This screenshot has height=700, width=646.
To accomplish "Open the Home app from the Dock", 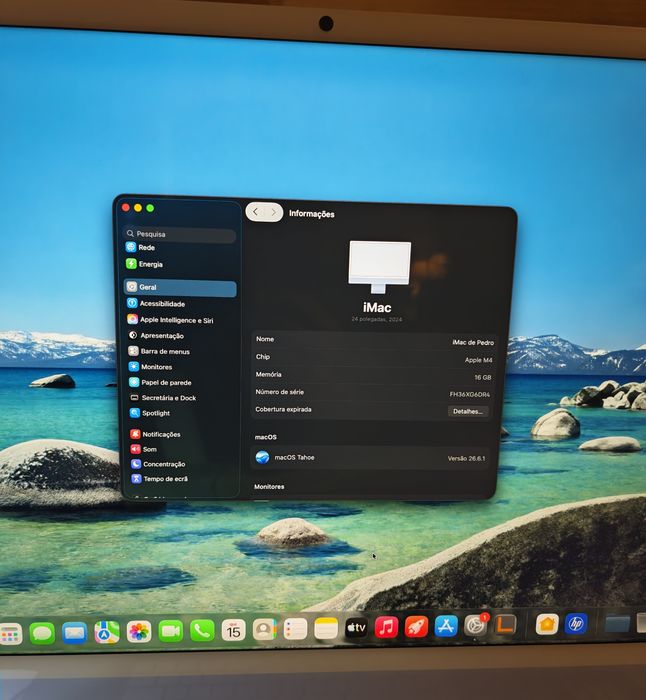I will 547,624.
